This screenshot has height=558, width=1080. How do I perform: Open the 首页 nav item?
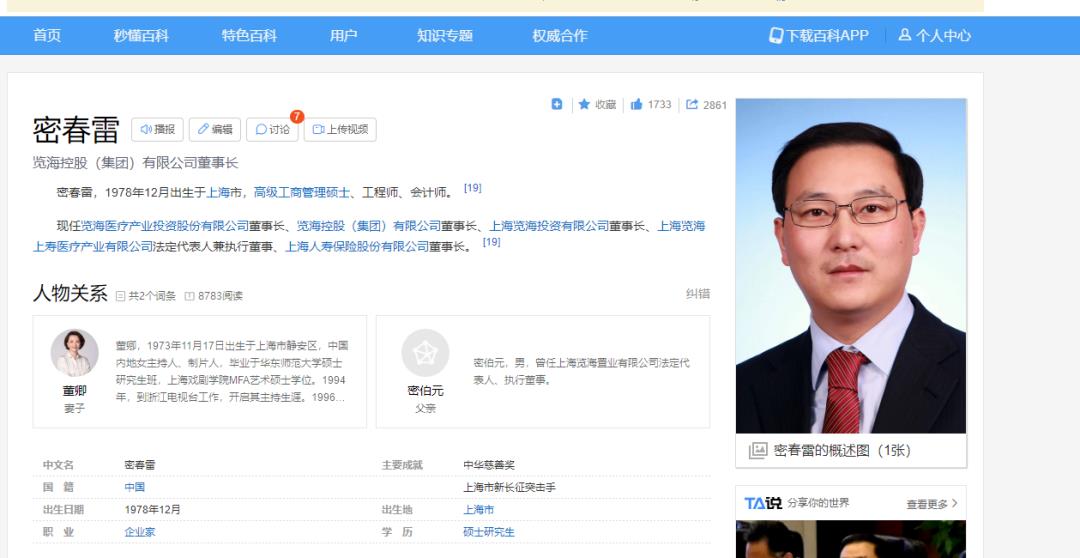point(47,36)
